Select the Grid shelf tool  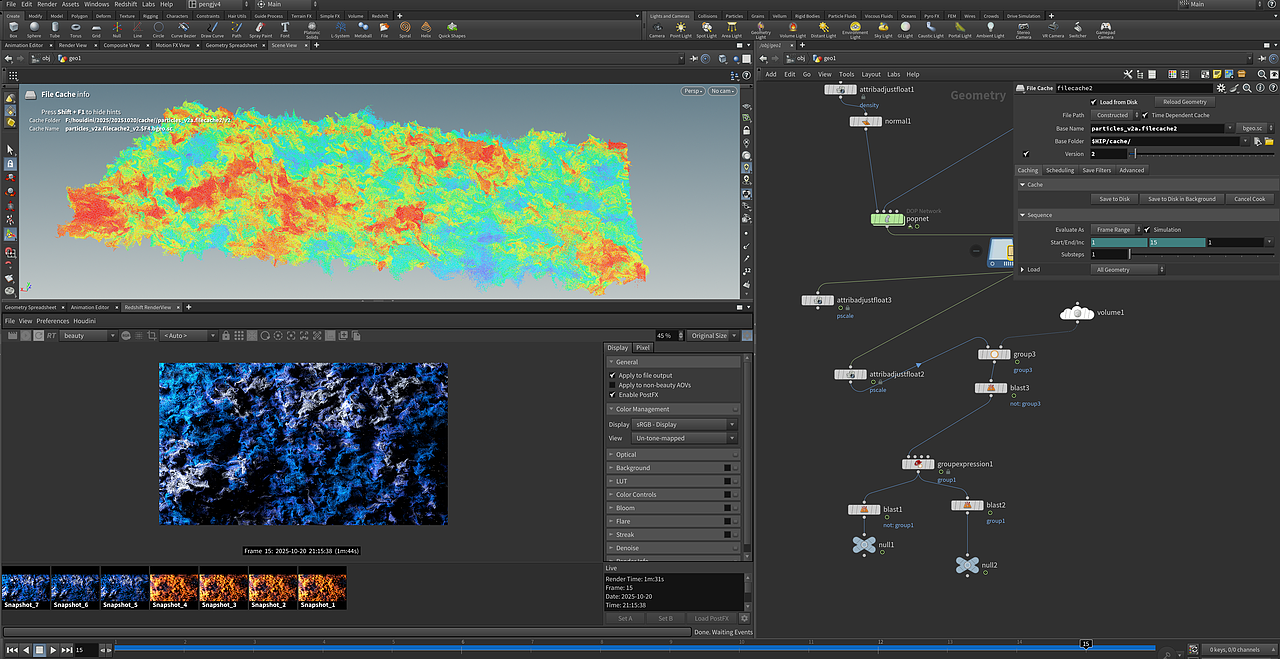click(x=96, y=30)
